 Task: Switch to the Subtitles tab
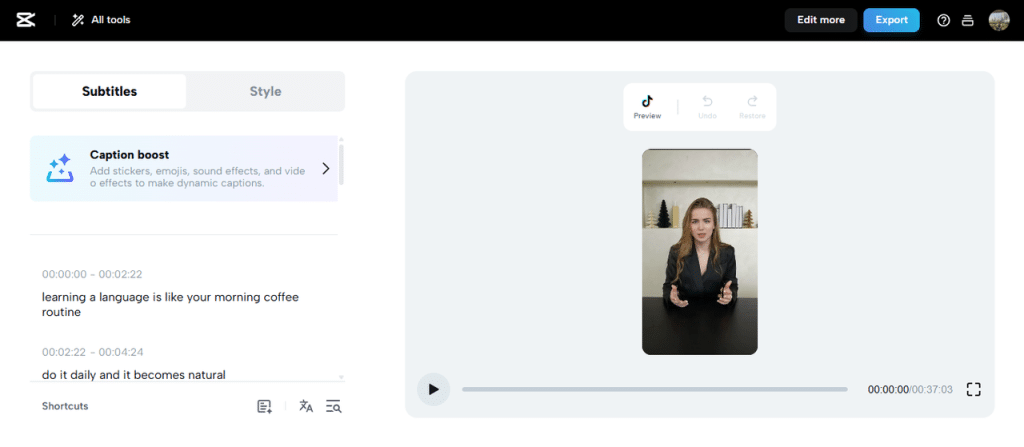(x=109, y=91)
